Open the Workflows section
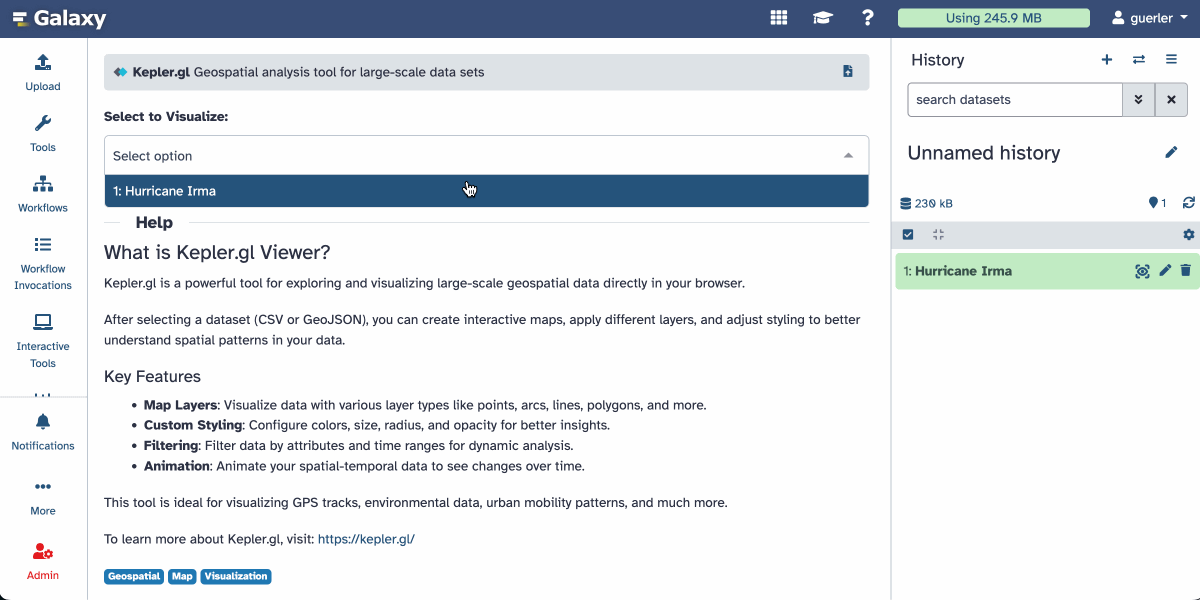This screenshot has height=600, width=1200. [43, 194]
